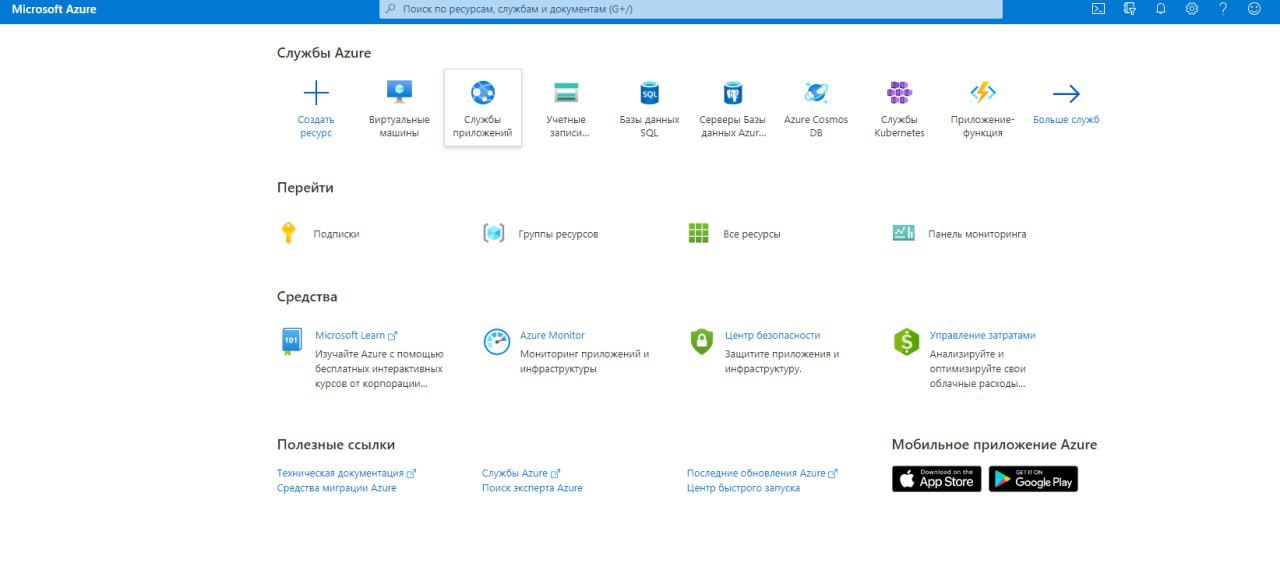Image resolution: width=1280 pixels, height=584 pixels.
Task: Click the Azure Cosmos DB text label
Action: pyautogui.click(x=816, y=126)
